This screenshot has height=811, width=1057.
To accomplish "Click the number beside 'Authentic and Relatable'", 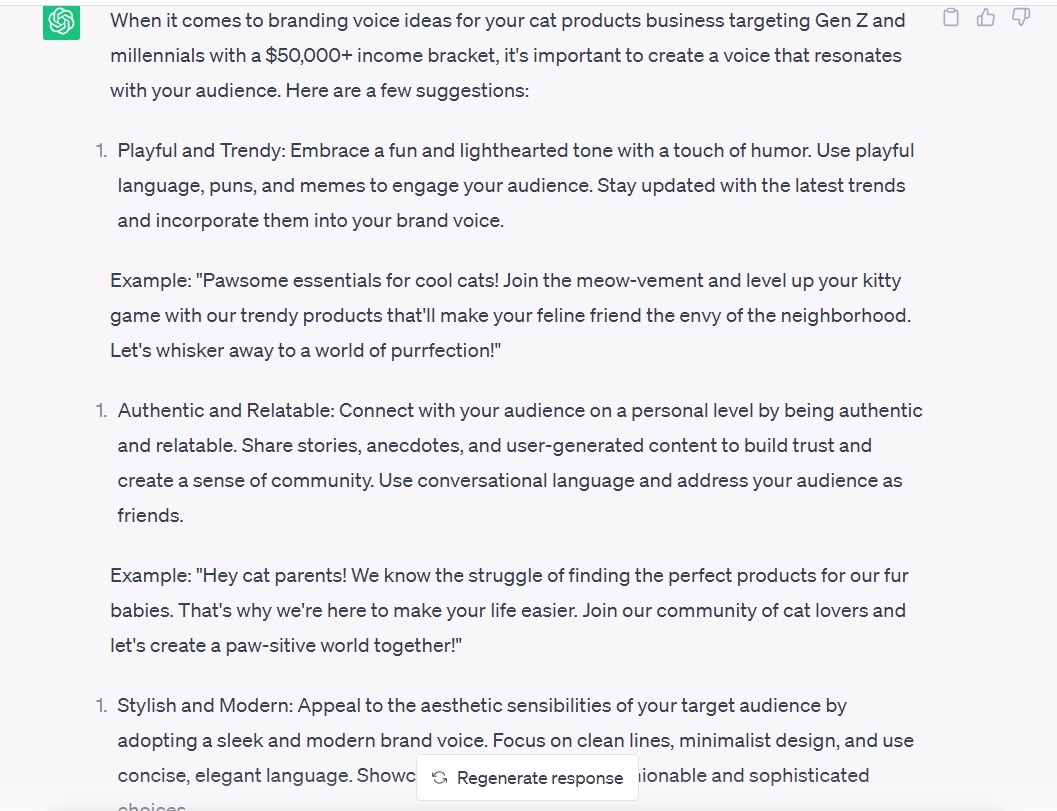I will pyautogui.click(x=101, y=410).
